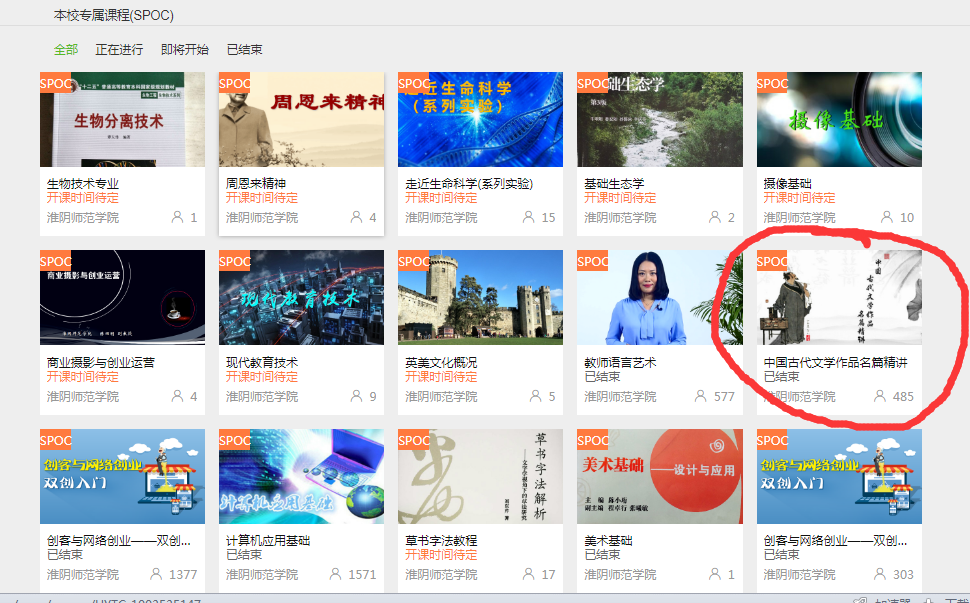Select the 全部 filter tab
Image resolution: width=970 pixels, height=603 pixels.
[x=66, y=49]
